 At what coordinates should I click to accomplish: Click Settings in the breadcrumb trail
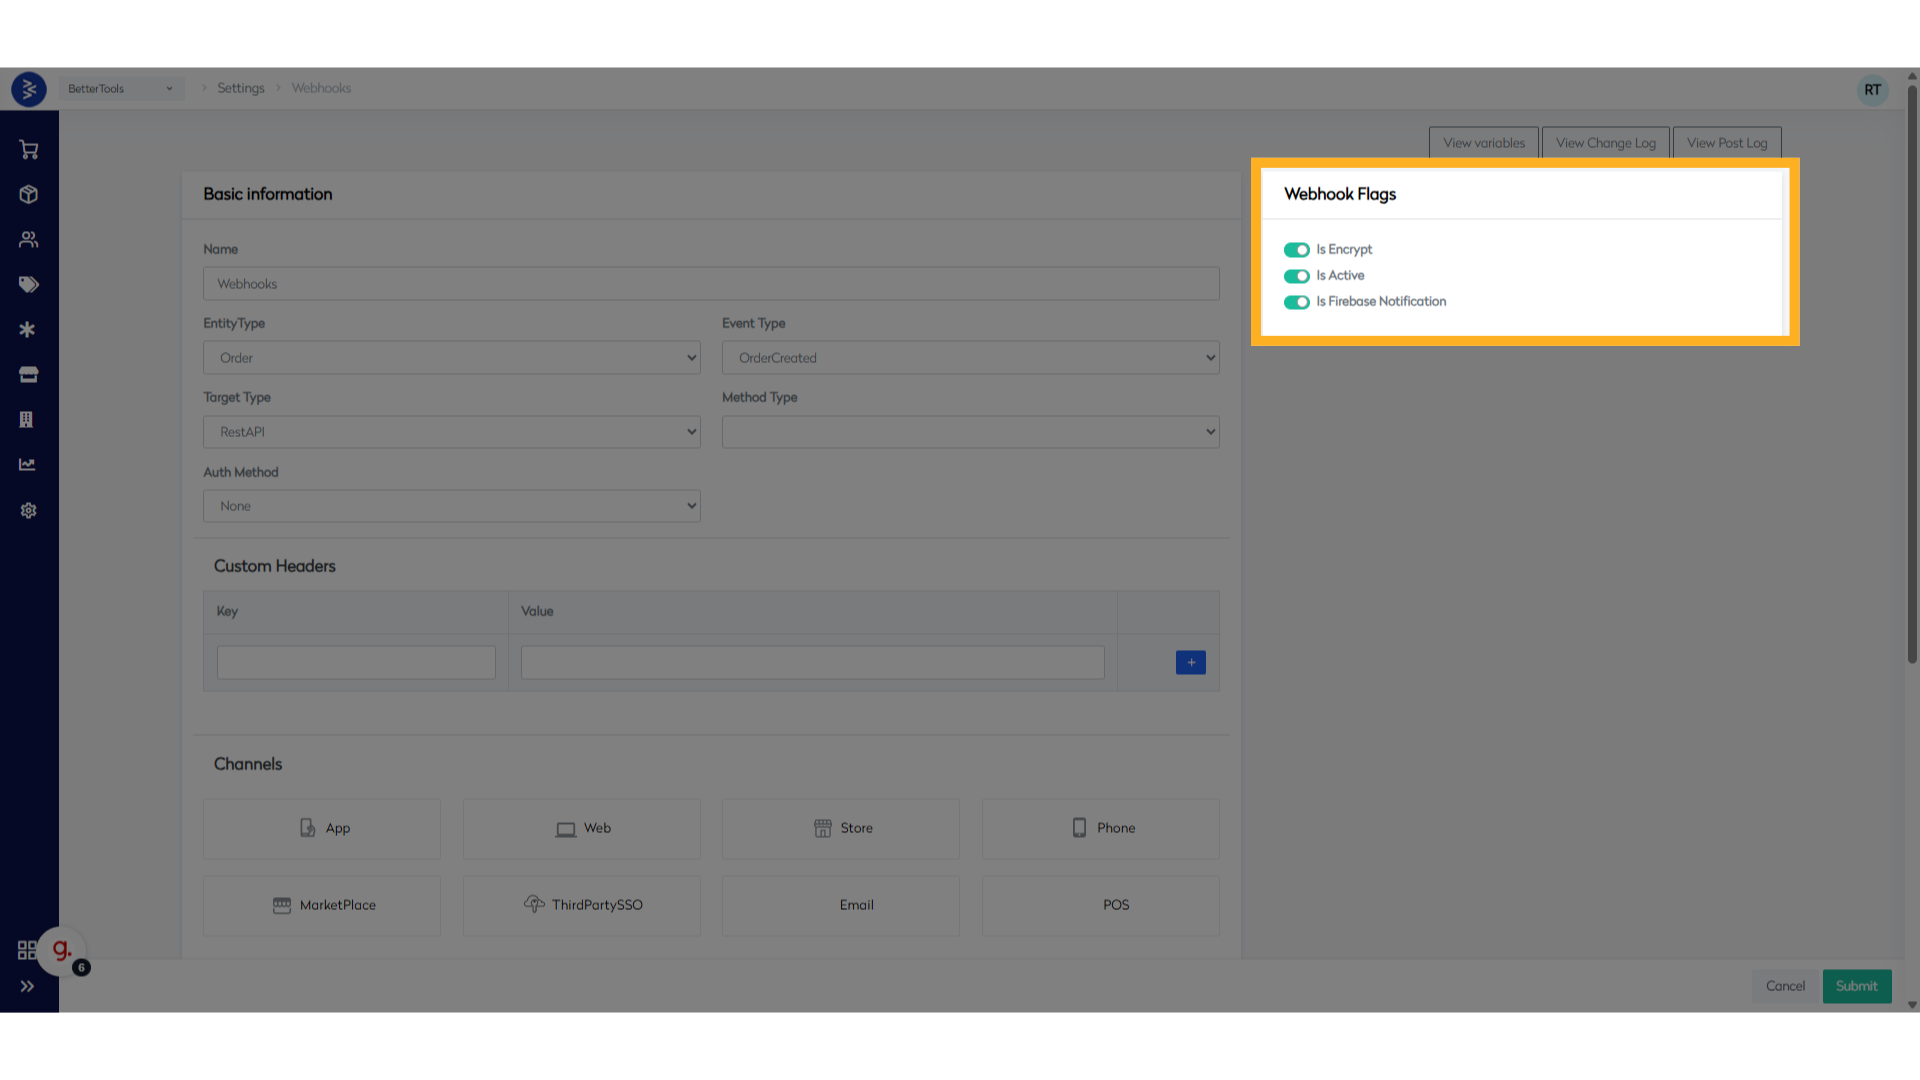click(x=240, y=88)
